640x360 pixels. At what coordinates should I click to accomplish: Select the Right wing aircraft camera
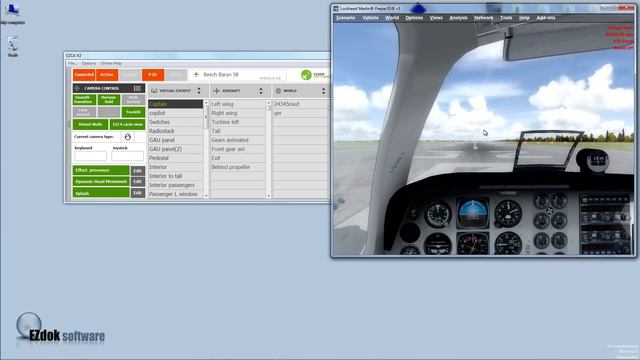click(238, 113)
